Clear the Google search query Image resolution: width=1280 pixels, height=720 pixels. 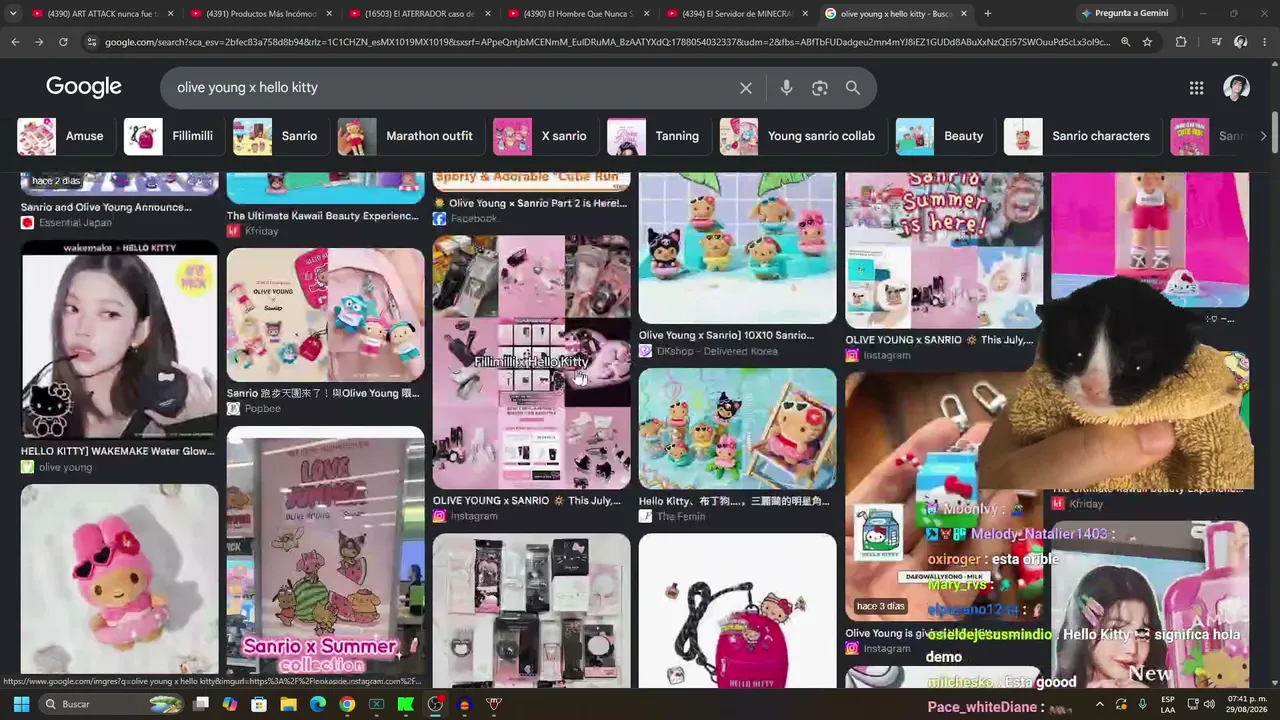tap(746, 88)
